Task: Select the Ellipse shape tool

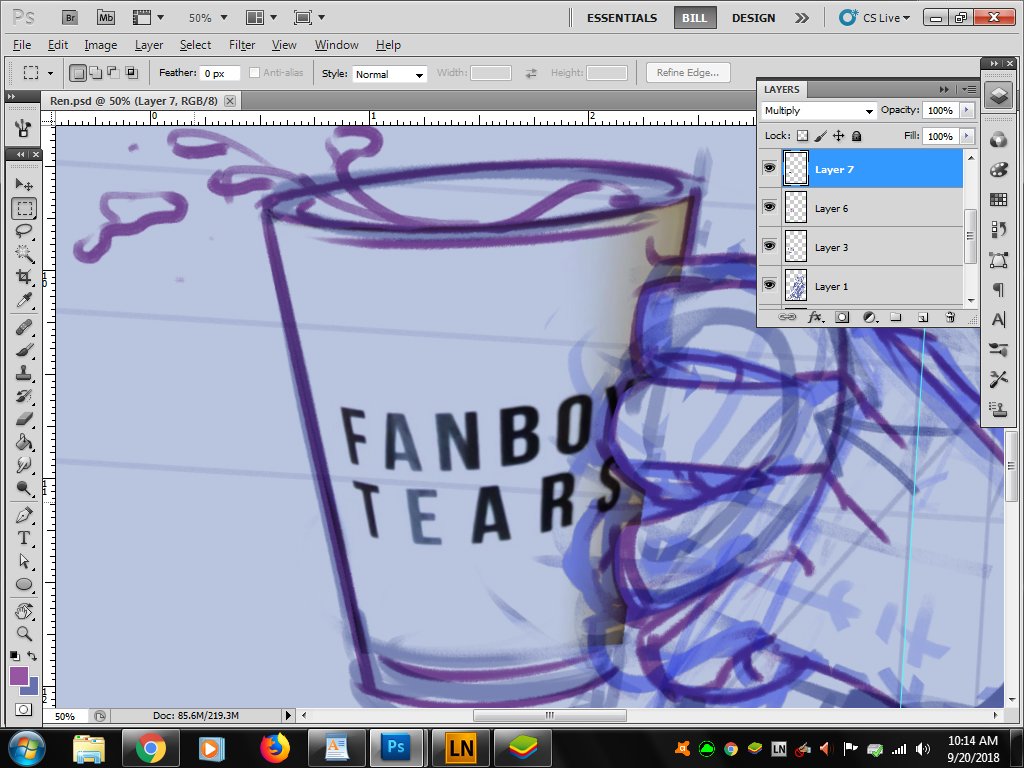Action: 24,584
